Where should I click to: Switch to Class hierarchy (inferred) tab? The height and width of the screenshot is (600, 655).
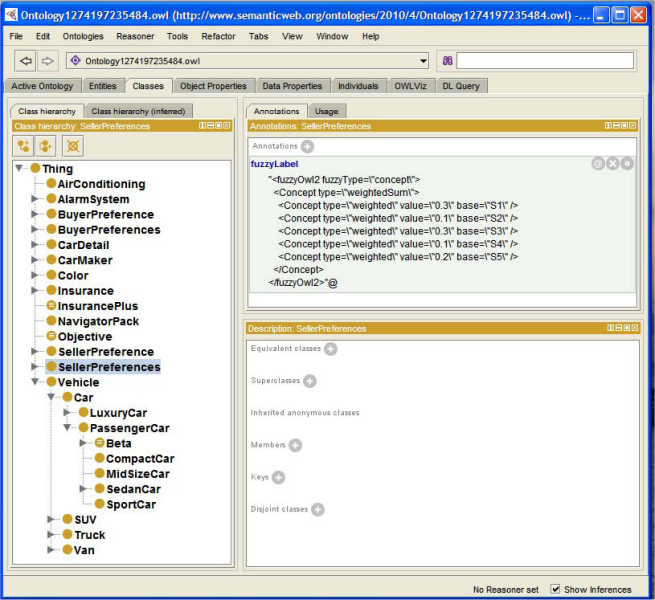[138, 111]
